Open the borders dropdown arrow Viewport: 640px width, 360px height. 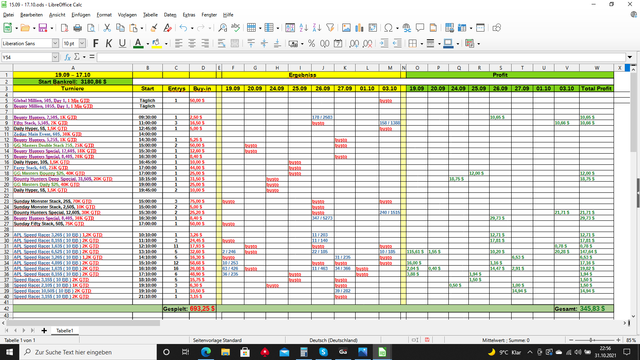point(421,44)
